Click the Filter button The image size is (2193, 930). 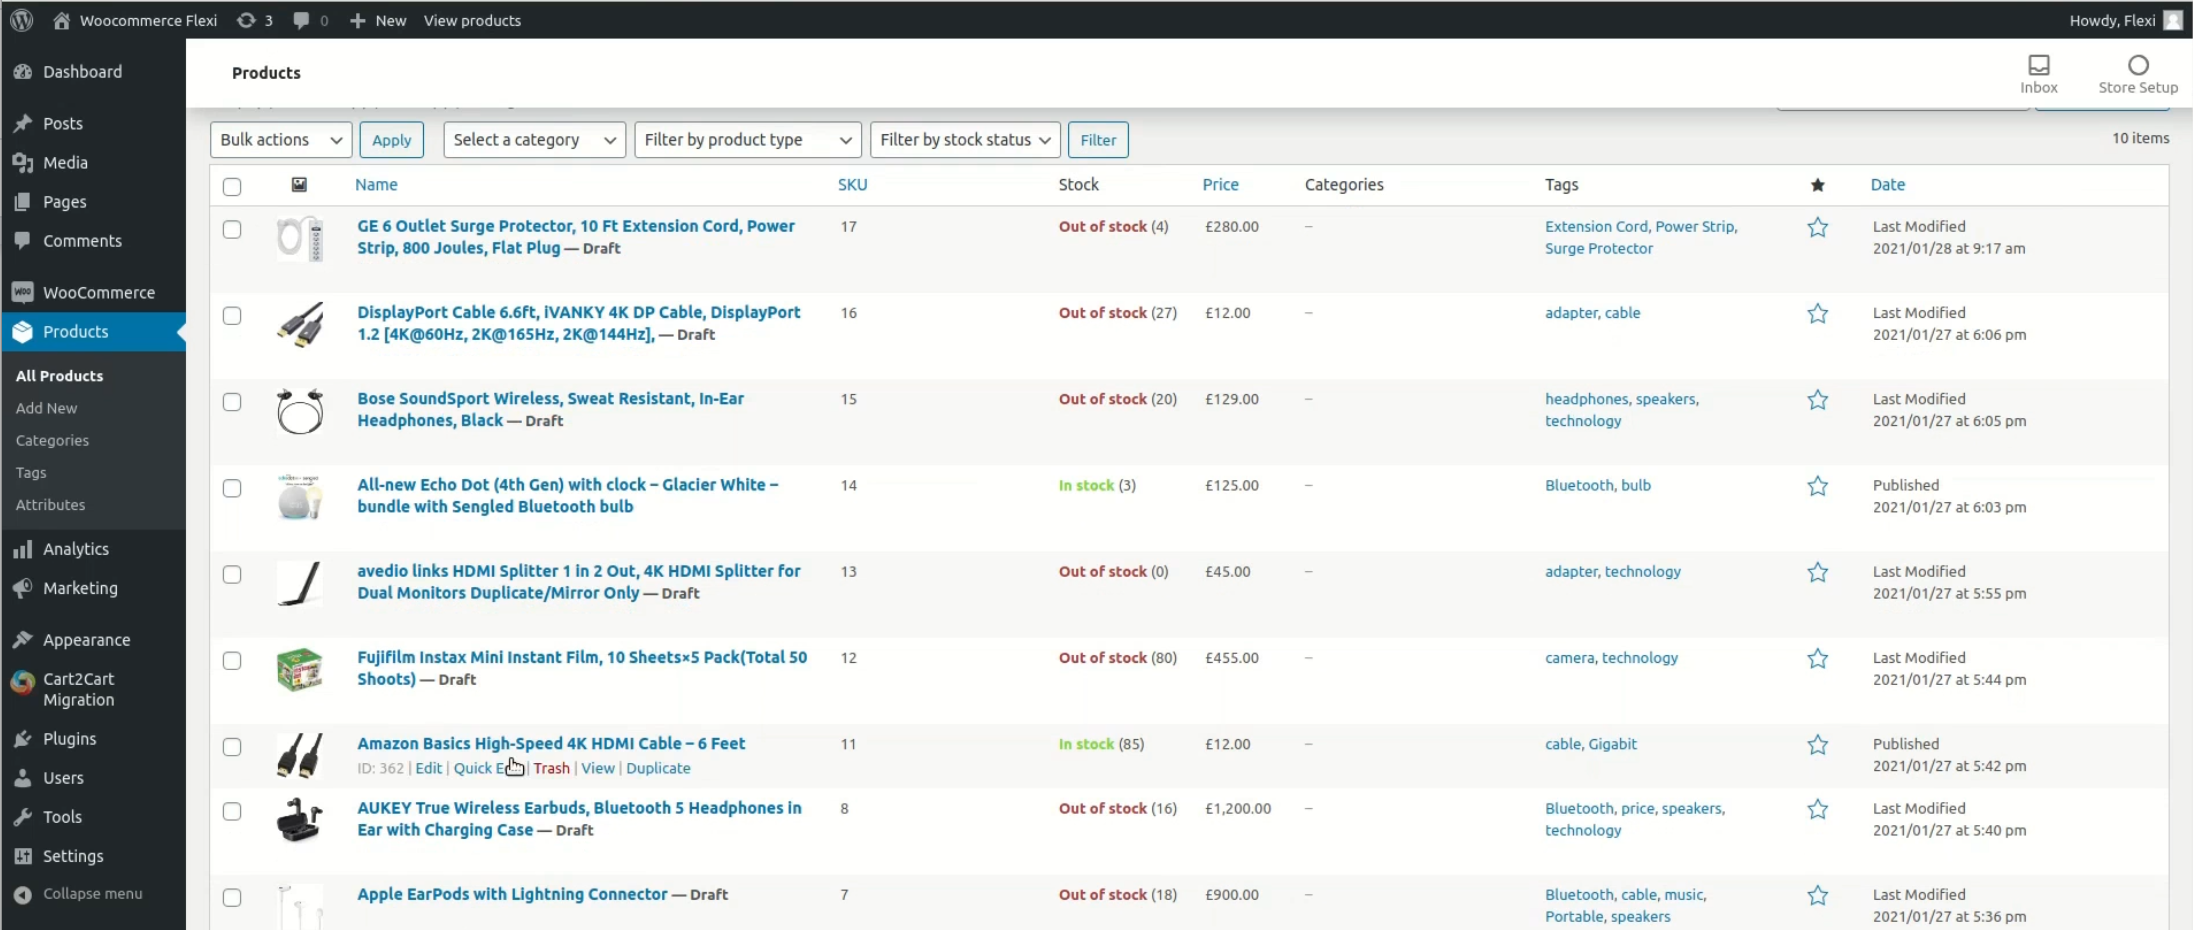(1098, 140)
